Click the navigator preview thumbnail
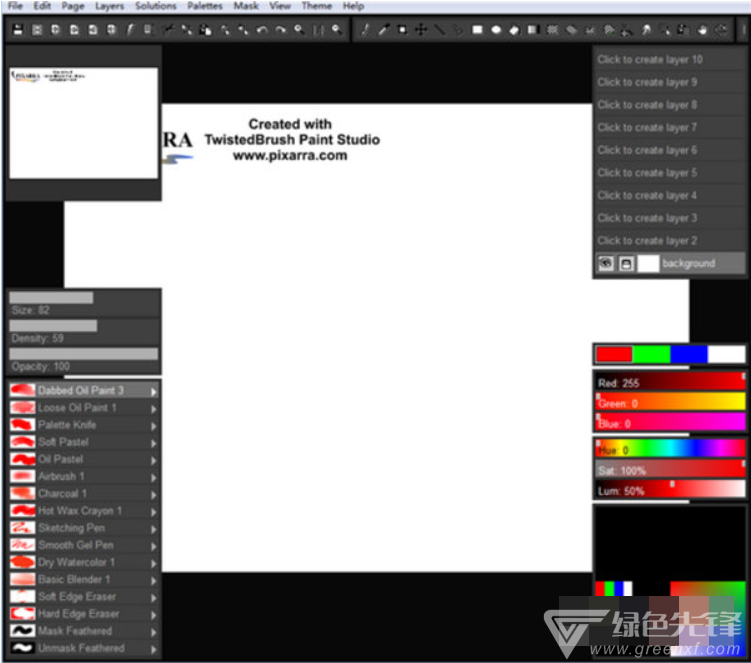This screenshot has height=663, width=751. (x=84, y=123)
